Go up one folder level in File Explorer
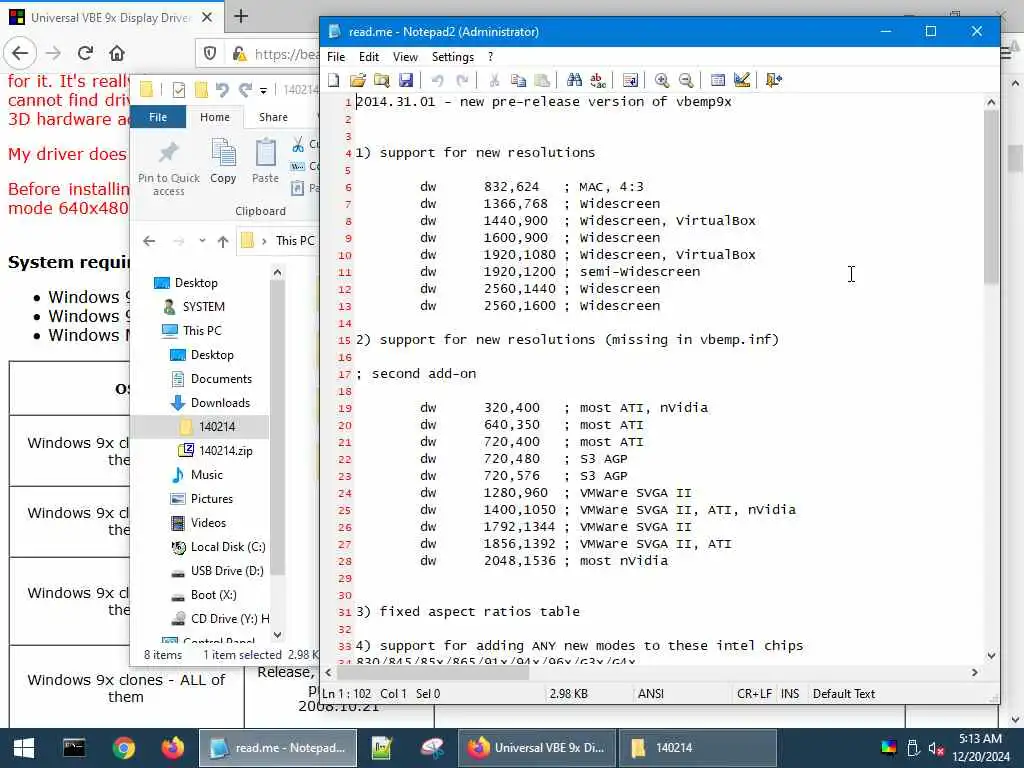Screen dimensions: 1024x768 [x=223, y=241]
